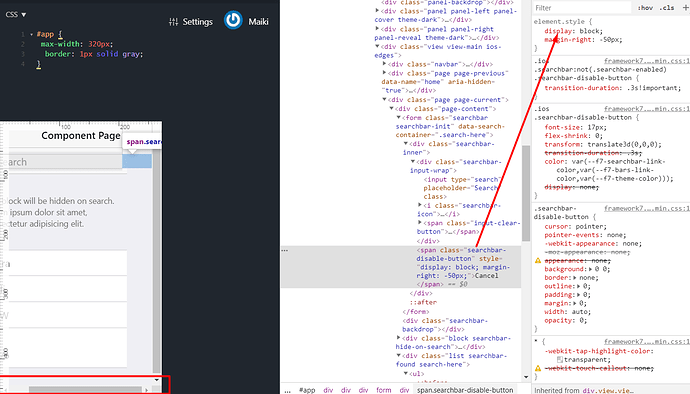
Task: Click the Elements scrollbar down arrow
Action: click(526, 377)
